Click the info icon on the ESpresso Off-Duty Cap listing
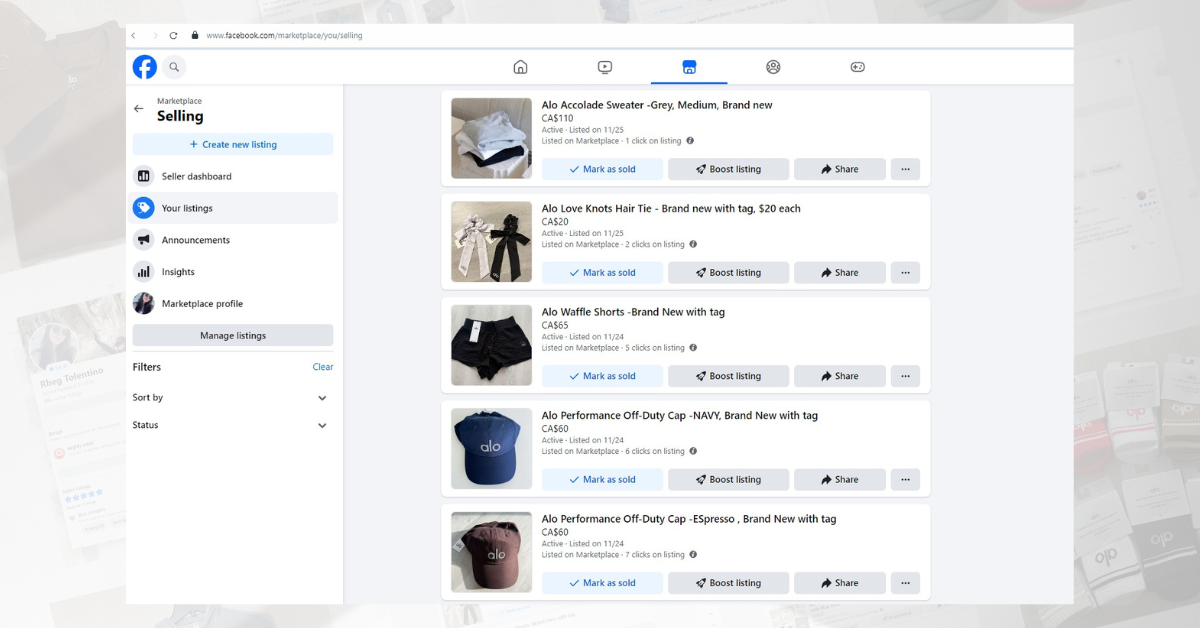 [693, 555]
